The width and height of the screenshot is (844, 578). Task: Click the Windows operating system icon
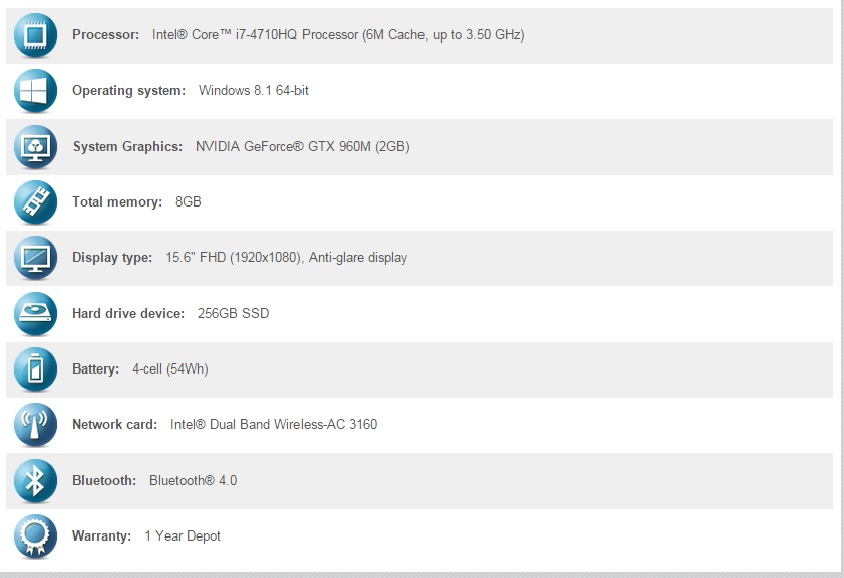(x=36, y=90)
